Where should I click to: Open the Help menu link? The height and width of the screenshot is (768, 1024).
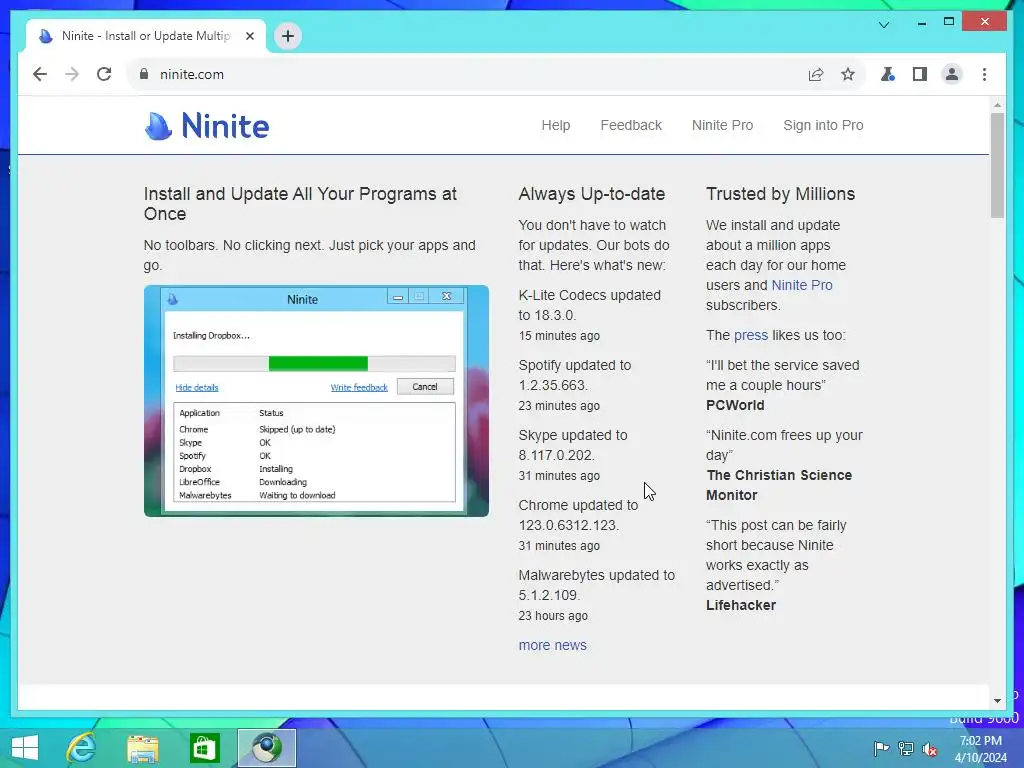tap(556, 125)
